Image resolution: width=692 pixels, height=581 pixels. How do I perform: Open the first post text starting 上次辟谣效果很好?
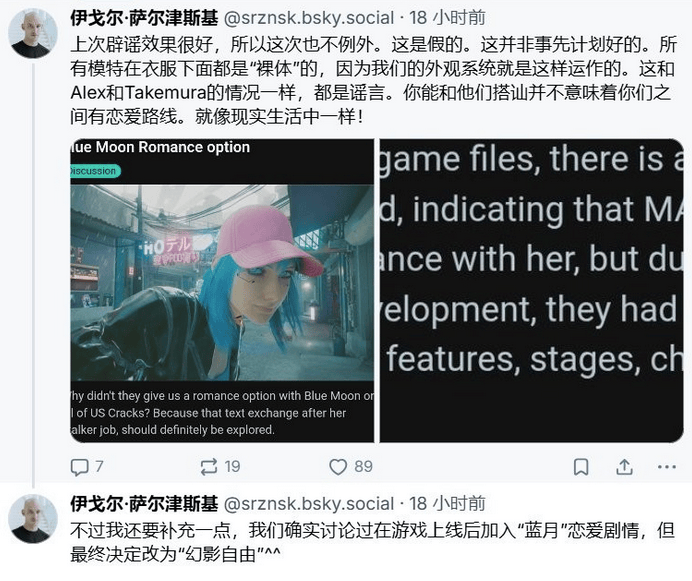tap(373, 80)
